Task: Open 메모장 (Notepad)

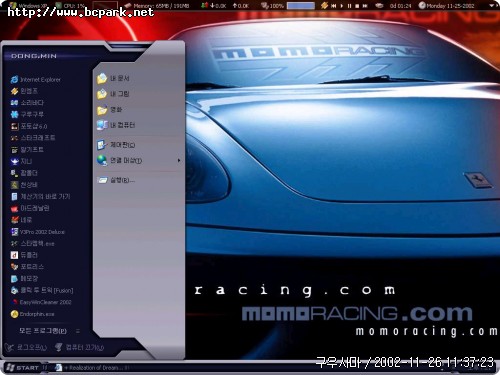Action: (x=24, y=278)
